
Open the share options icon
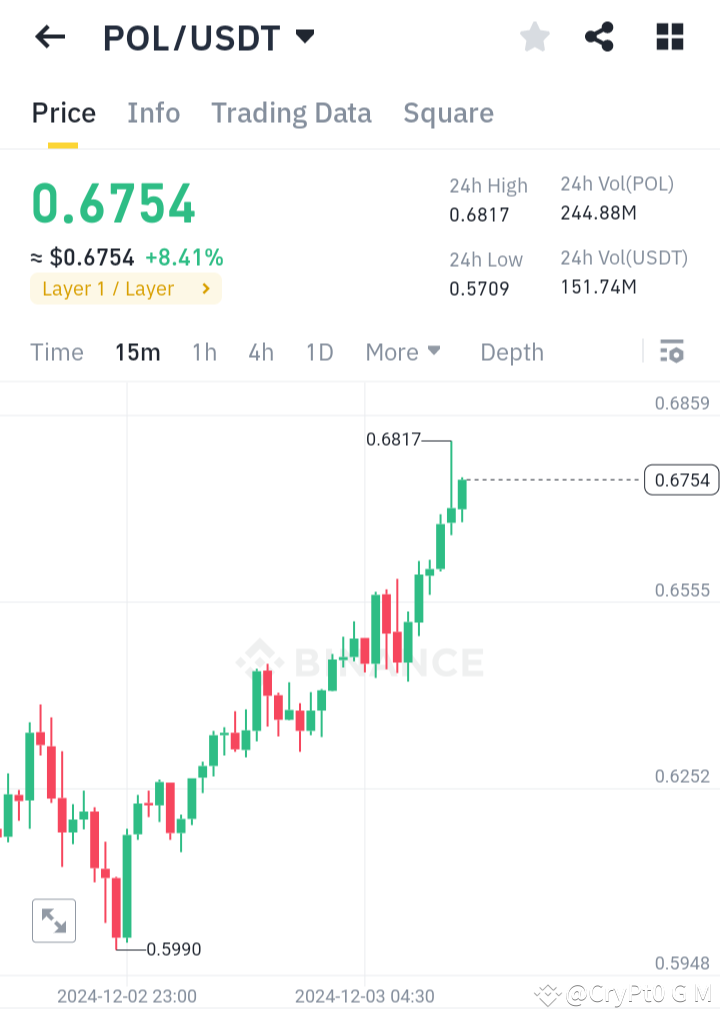(600, 37)
